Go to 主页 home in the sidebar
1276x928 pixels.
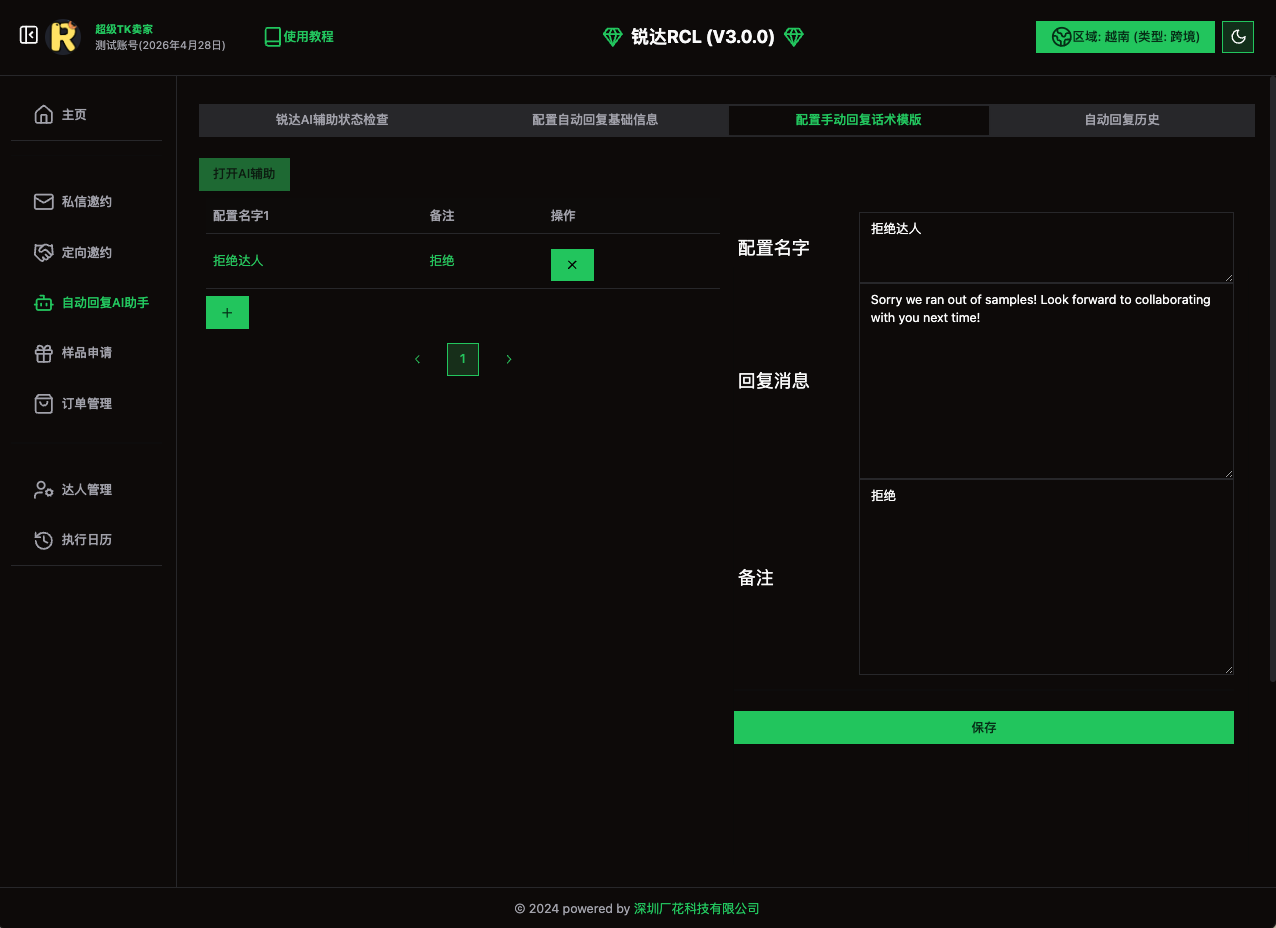pyautogui.click(x=74, y=115)
